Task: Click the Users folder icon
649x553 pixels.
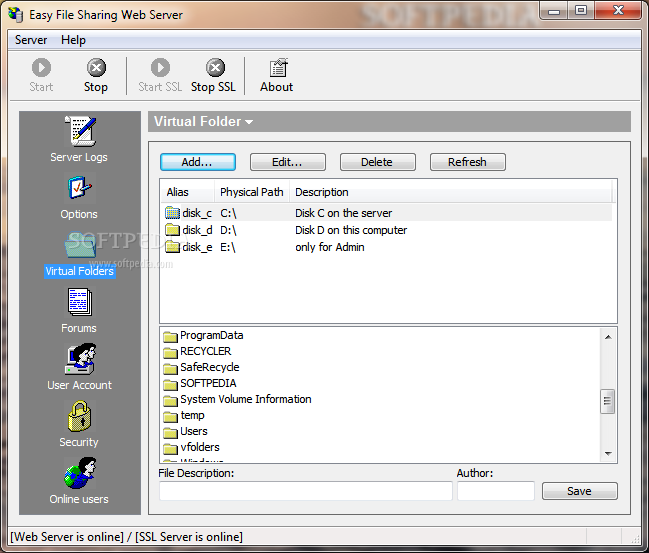Action: tap(170, 432)
